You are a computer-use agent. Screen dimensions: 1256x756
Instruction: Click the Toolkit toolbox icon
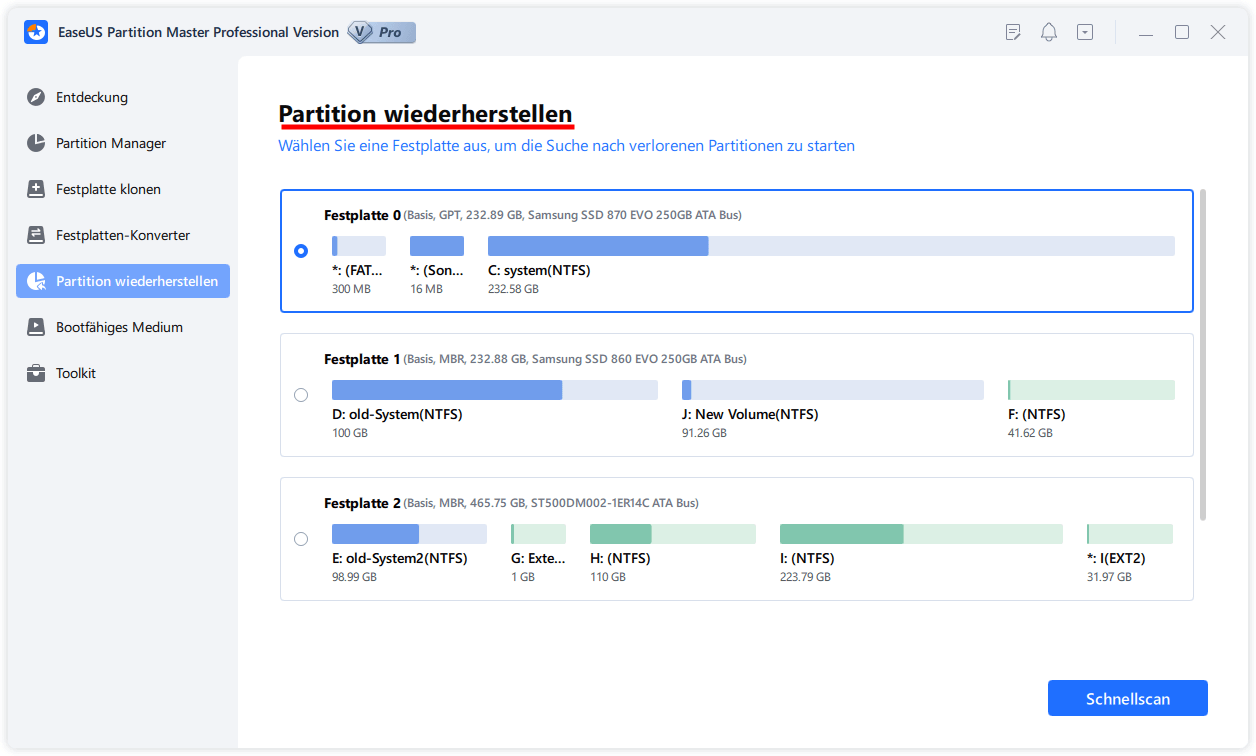pos(36,372)
